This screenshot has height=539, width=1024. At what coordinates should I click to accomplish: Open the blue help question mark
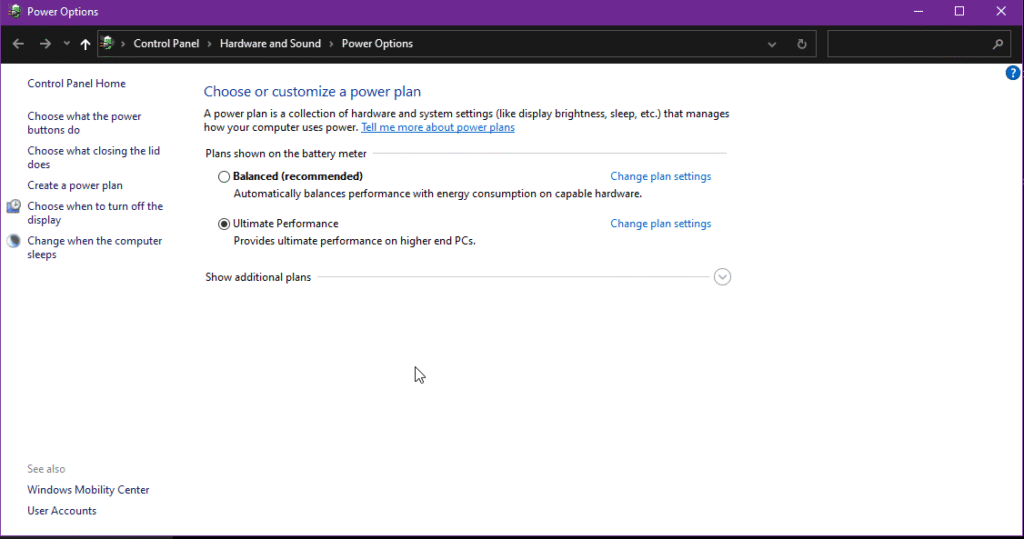[x=1012, y=73]
